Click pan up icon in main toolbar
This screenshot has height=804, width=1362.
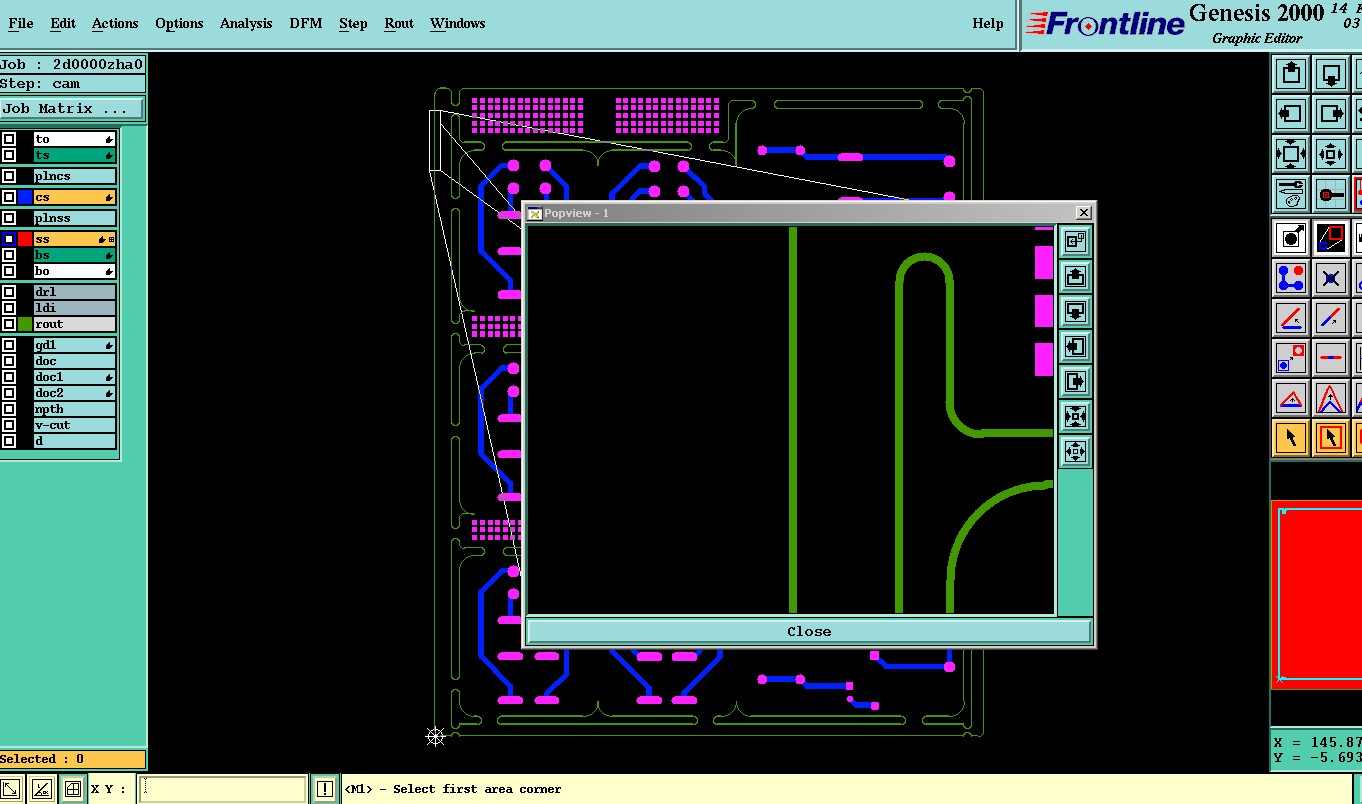[x=1291, y=74]
